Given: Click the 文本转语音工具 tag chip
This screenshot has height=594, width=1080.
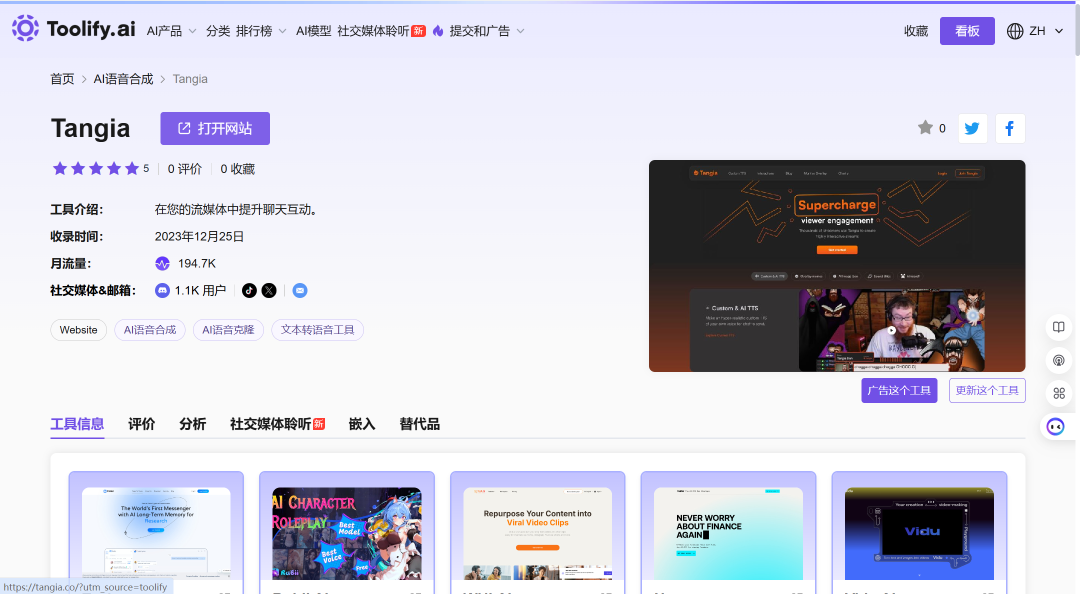Looking at the screenshot, I should click(x=318, y=330).
